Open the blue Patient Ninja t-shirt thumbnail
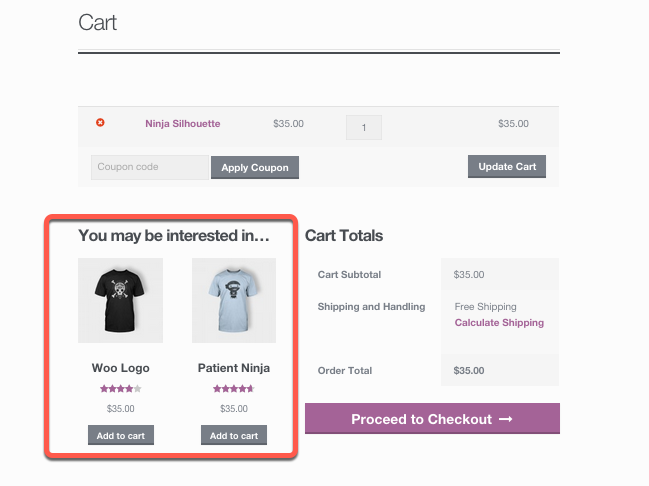Image resolution: width=649 pixels, height=486 pixels. 234,300
